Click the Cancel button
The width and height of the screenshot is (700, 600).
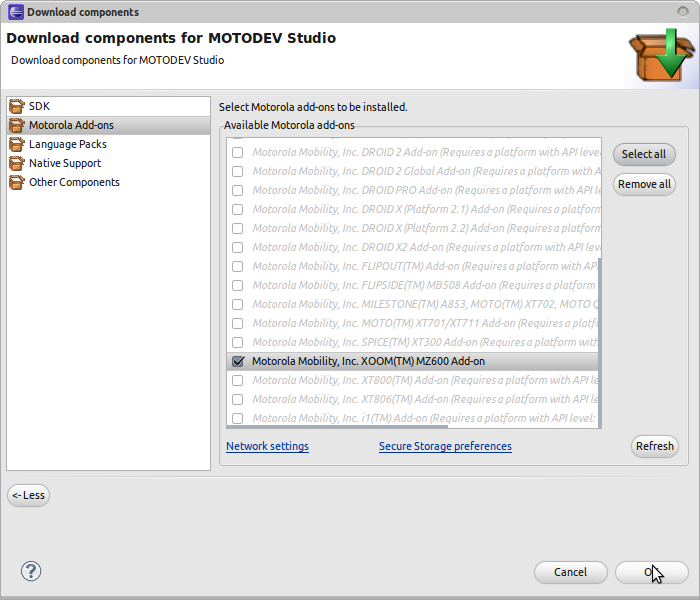570,572
